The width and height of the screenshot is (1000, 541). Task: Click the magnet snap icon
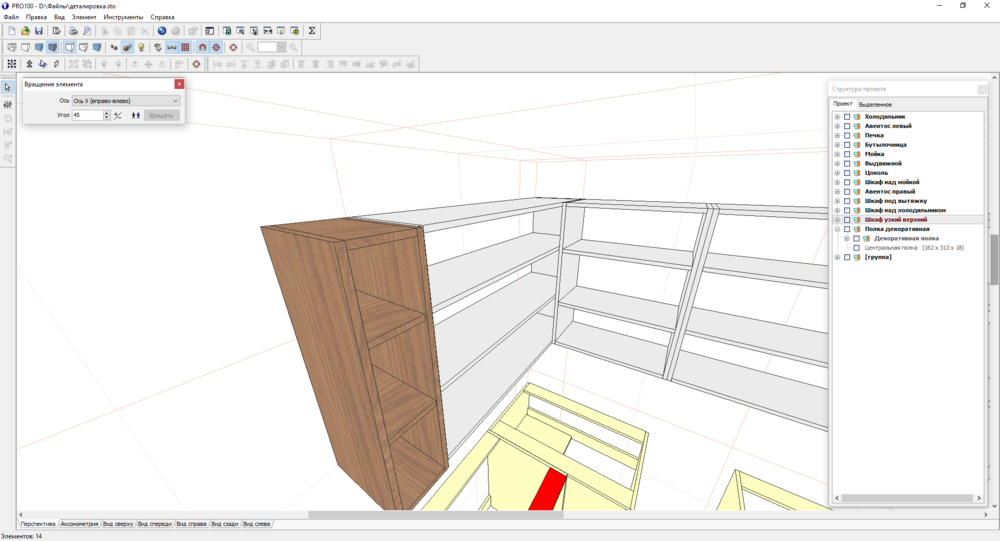[x=202, y=47]
